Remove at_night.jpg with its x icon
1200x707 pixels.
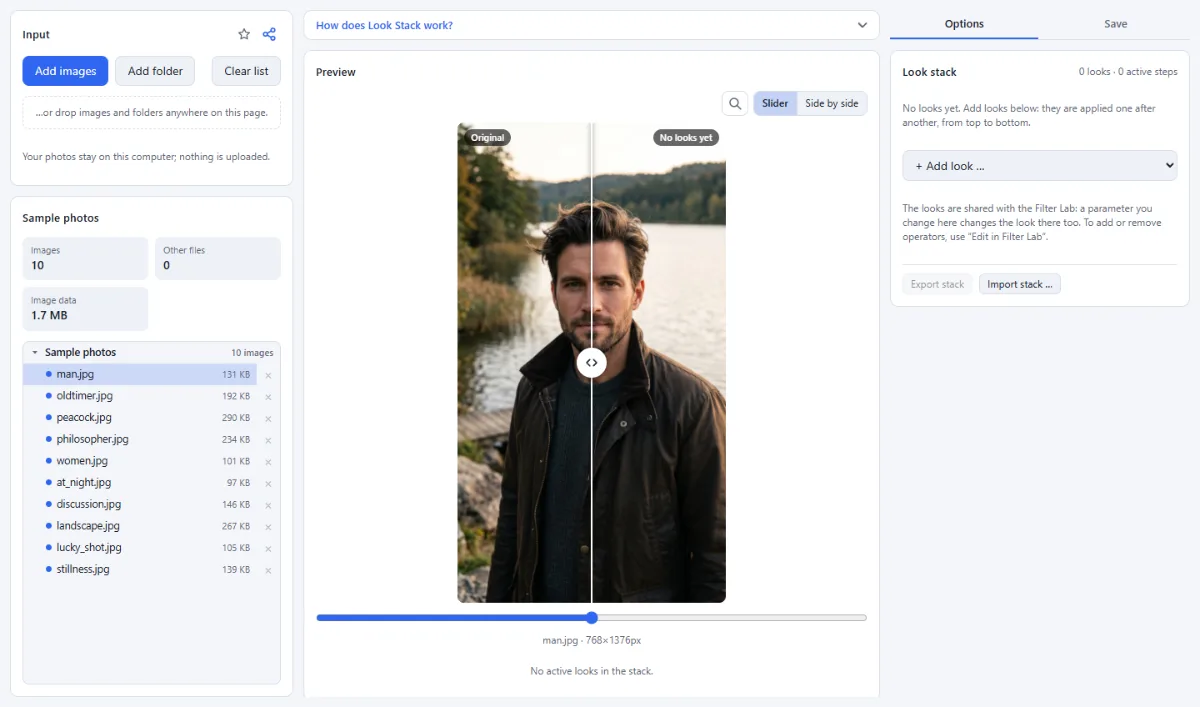click(268, 483)
